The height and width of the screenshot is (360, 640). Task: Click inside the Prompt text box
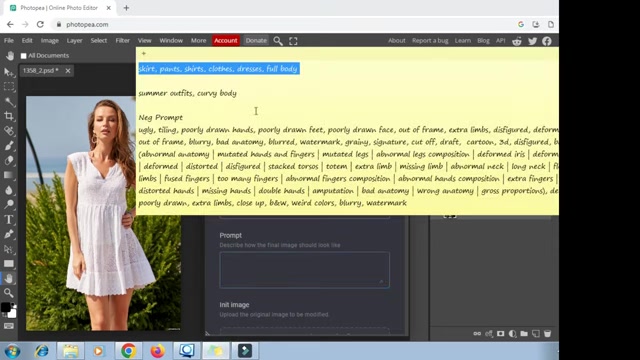[304, 270]
